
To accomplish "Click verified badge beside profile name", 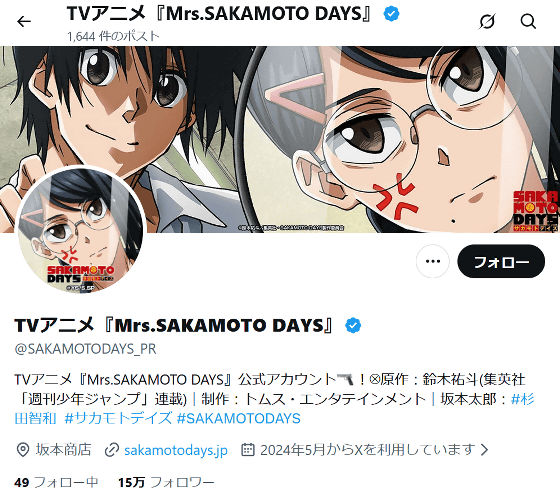I will (x=353, y=325).
